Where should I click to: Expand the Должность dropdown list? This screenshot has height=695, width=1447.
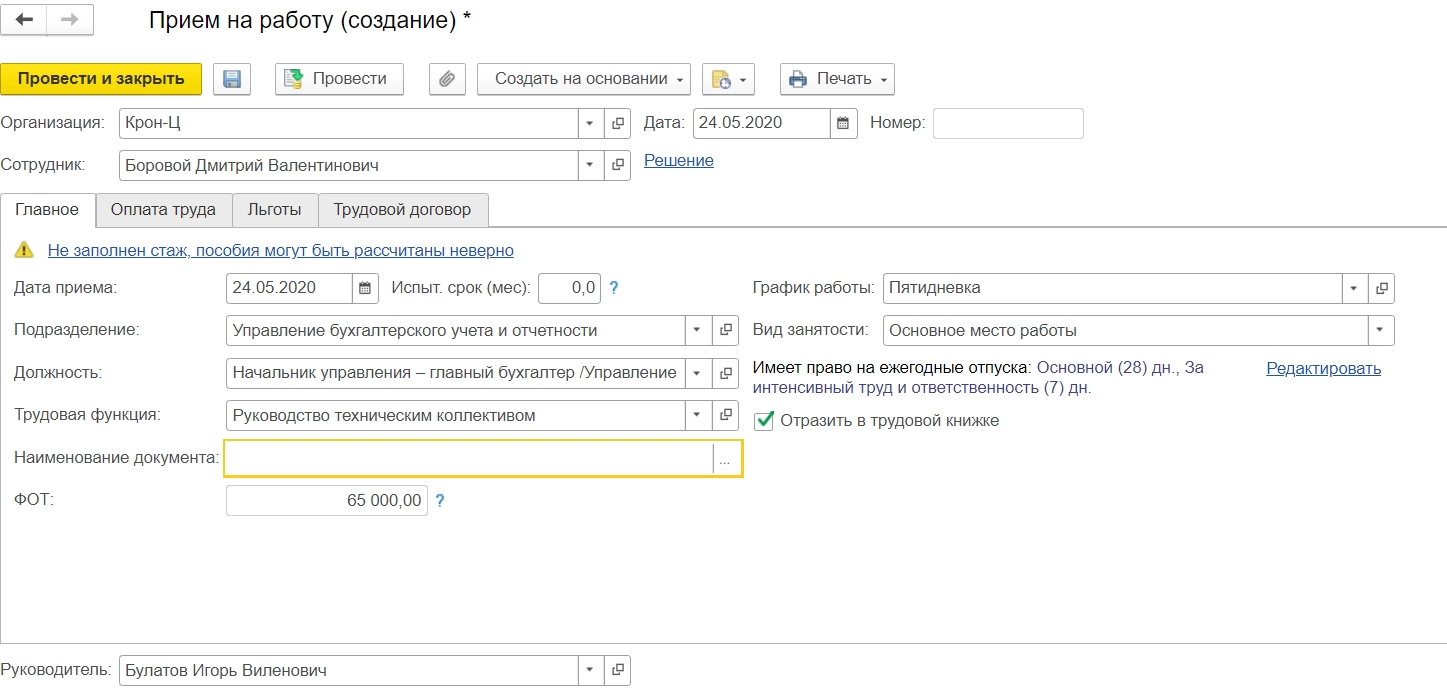click(697, 373)
